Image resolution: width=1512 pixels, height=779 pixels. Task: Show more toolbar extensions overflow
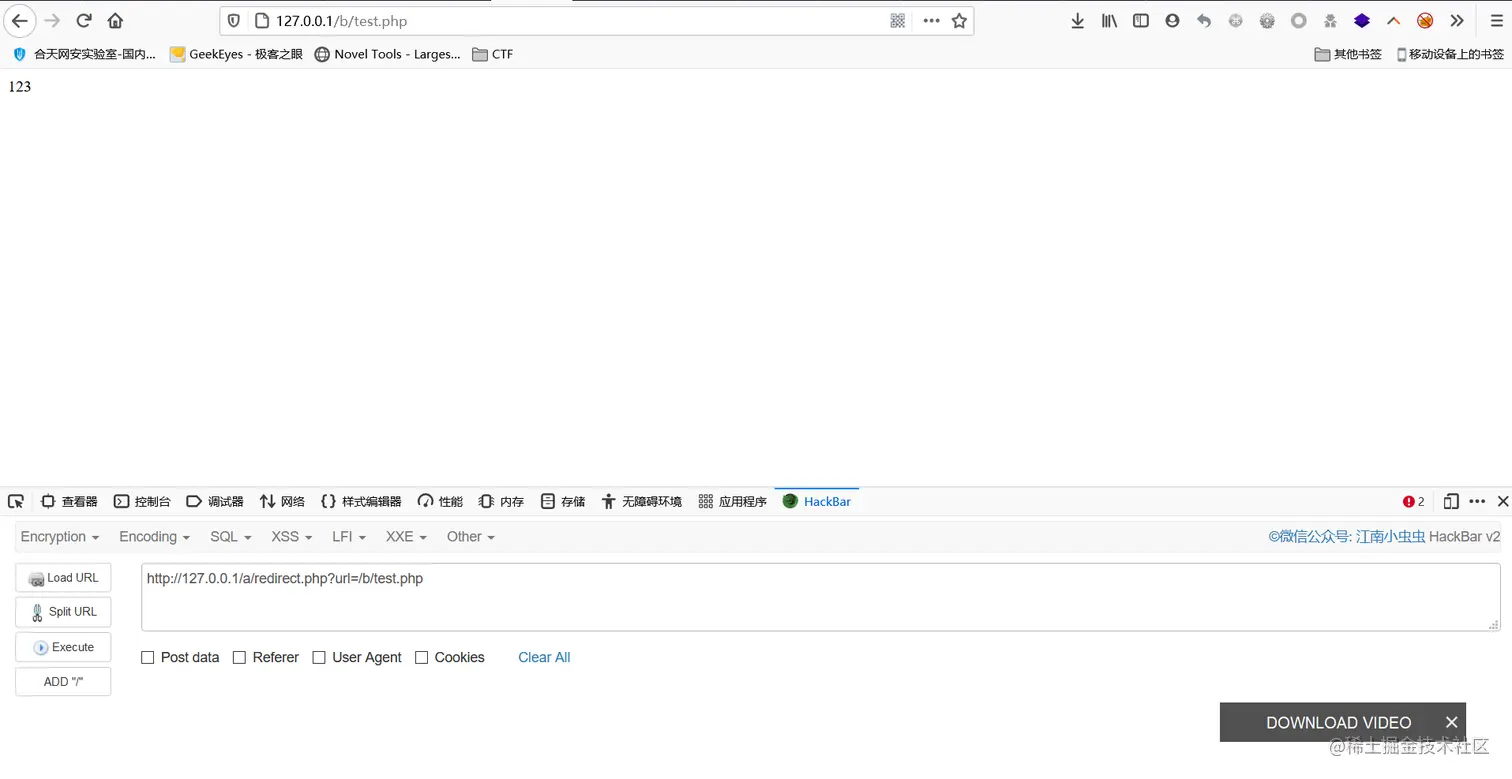[x=1457, y=20]
